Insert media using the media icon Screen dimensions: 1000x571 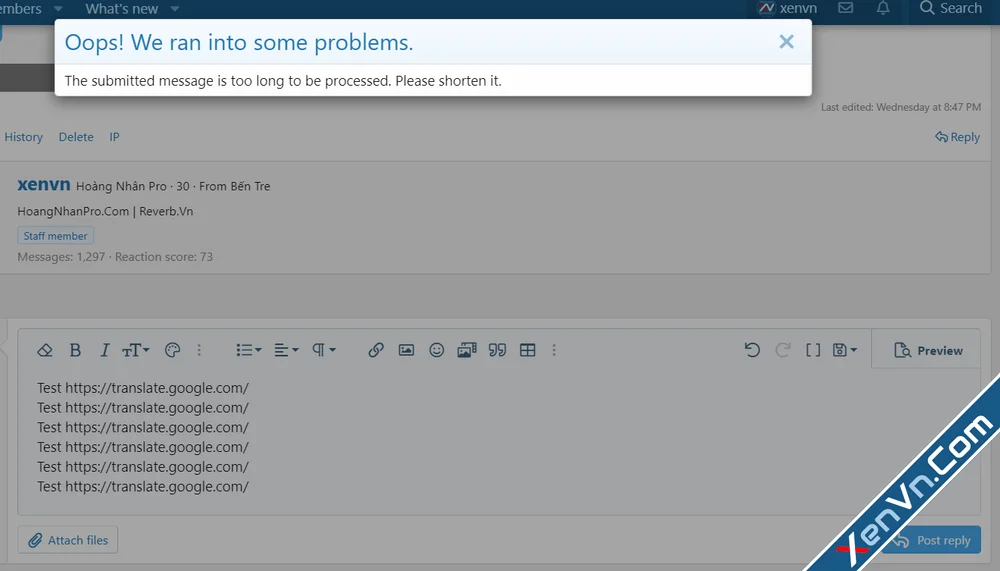[467, 350]
